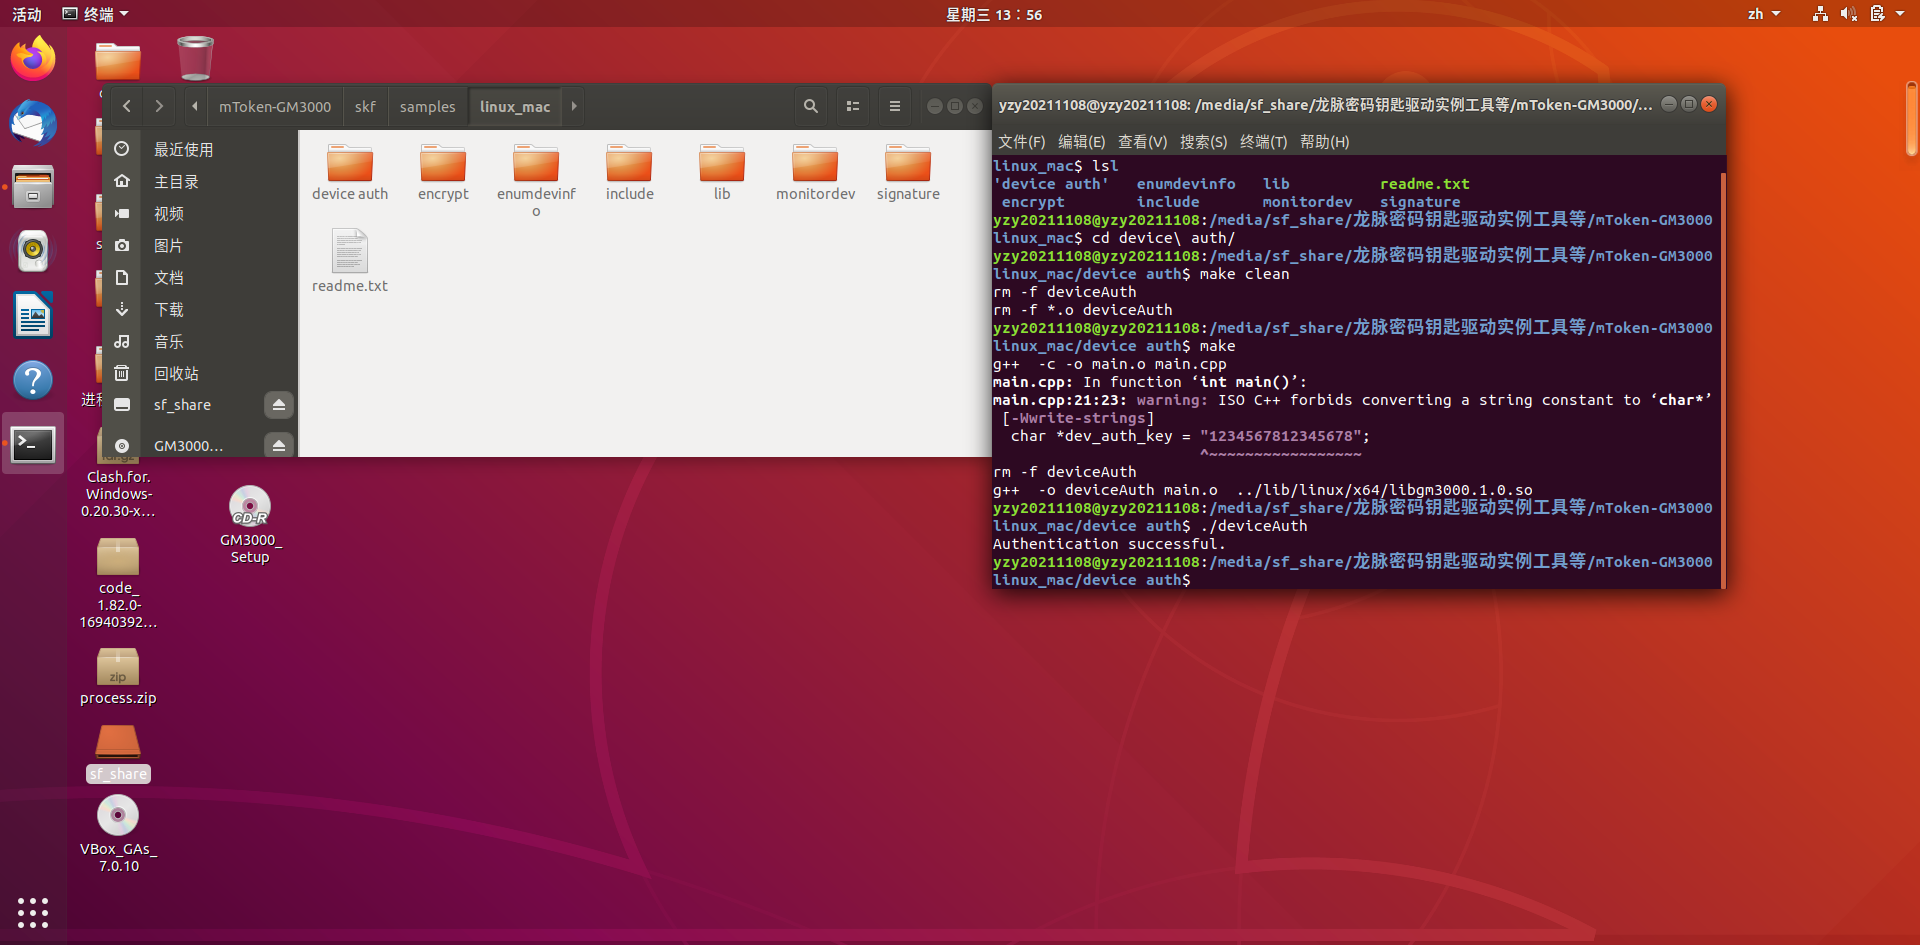The height and width of the screenshot is (945, 1920).
Task: Open Music (音乐) in sidebar
Action: tap(200, 341)
